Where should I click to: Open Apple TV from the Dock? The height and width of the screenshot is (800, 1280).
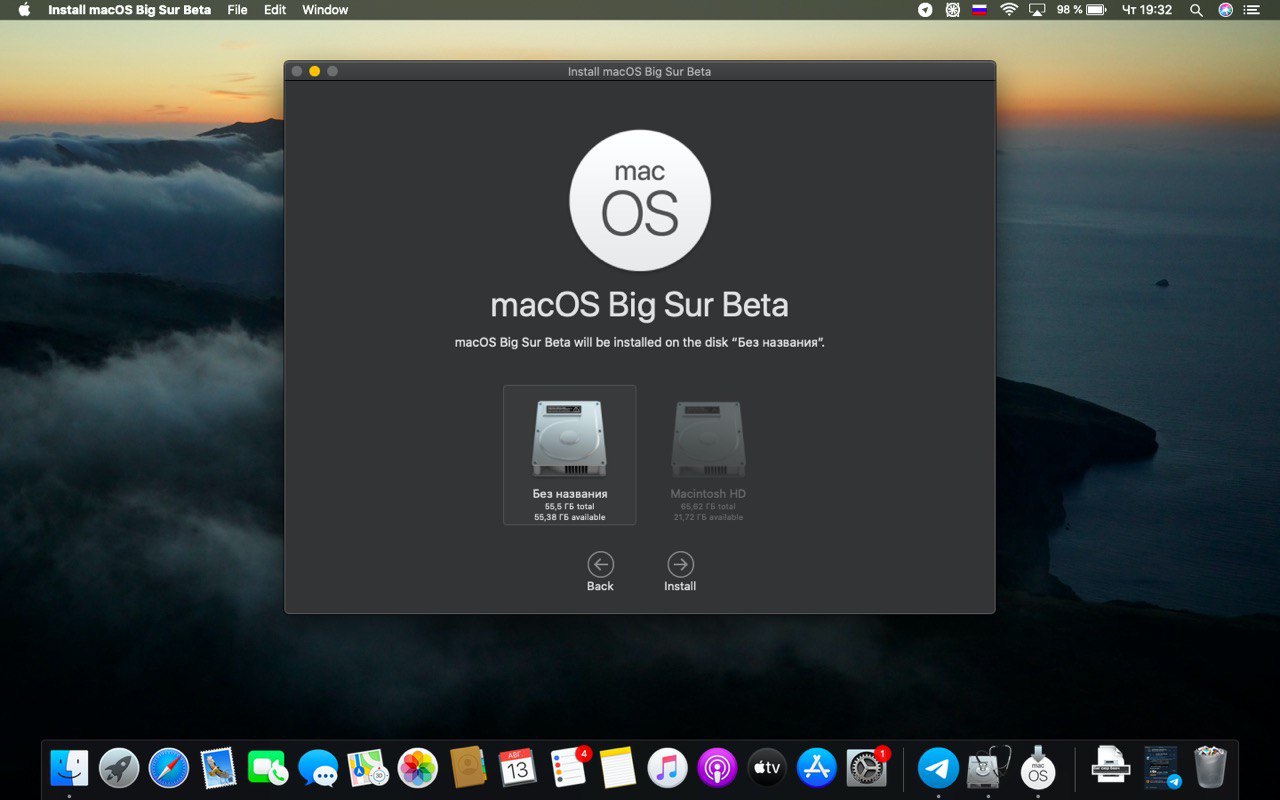click(767, 768)
